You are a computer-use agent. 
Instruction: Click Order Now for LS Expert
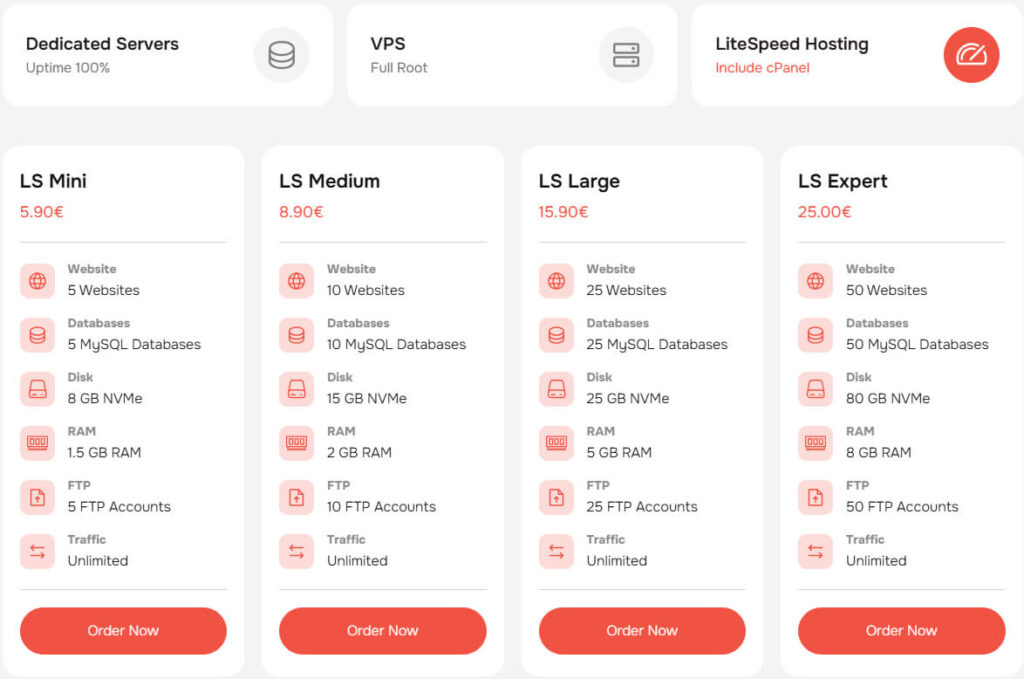[x=900, y=631]
